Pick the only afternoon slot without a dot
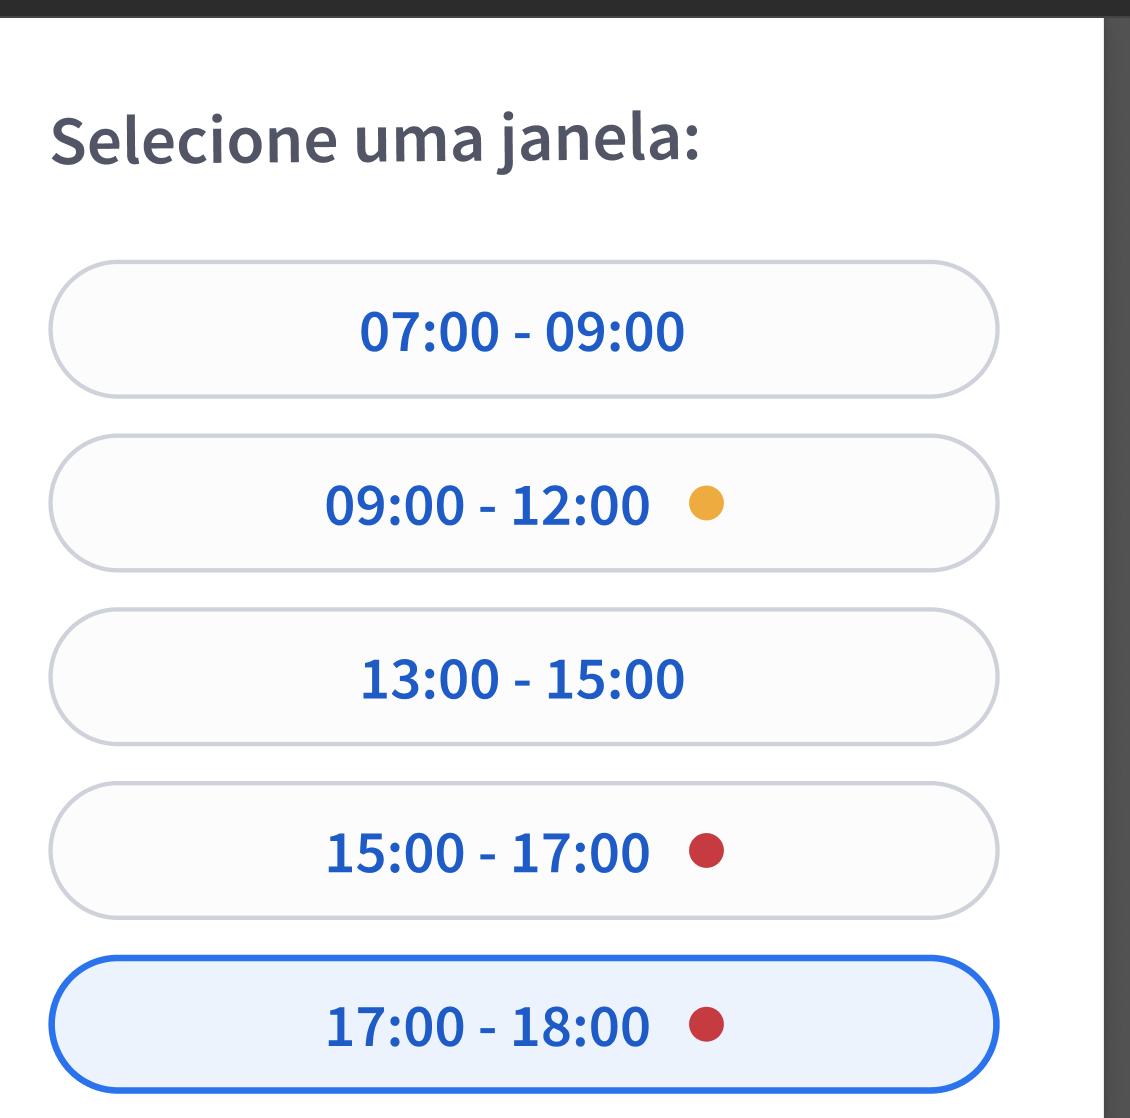Viewport: 1130px width, 1118px height. tap(523, 677)
